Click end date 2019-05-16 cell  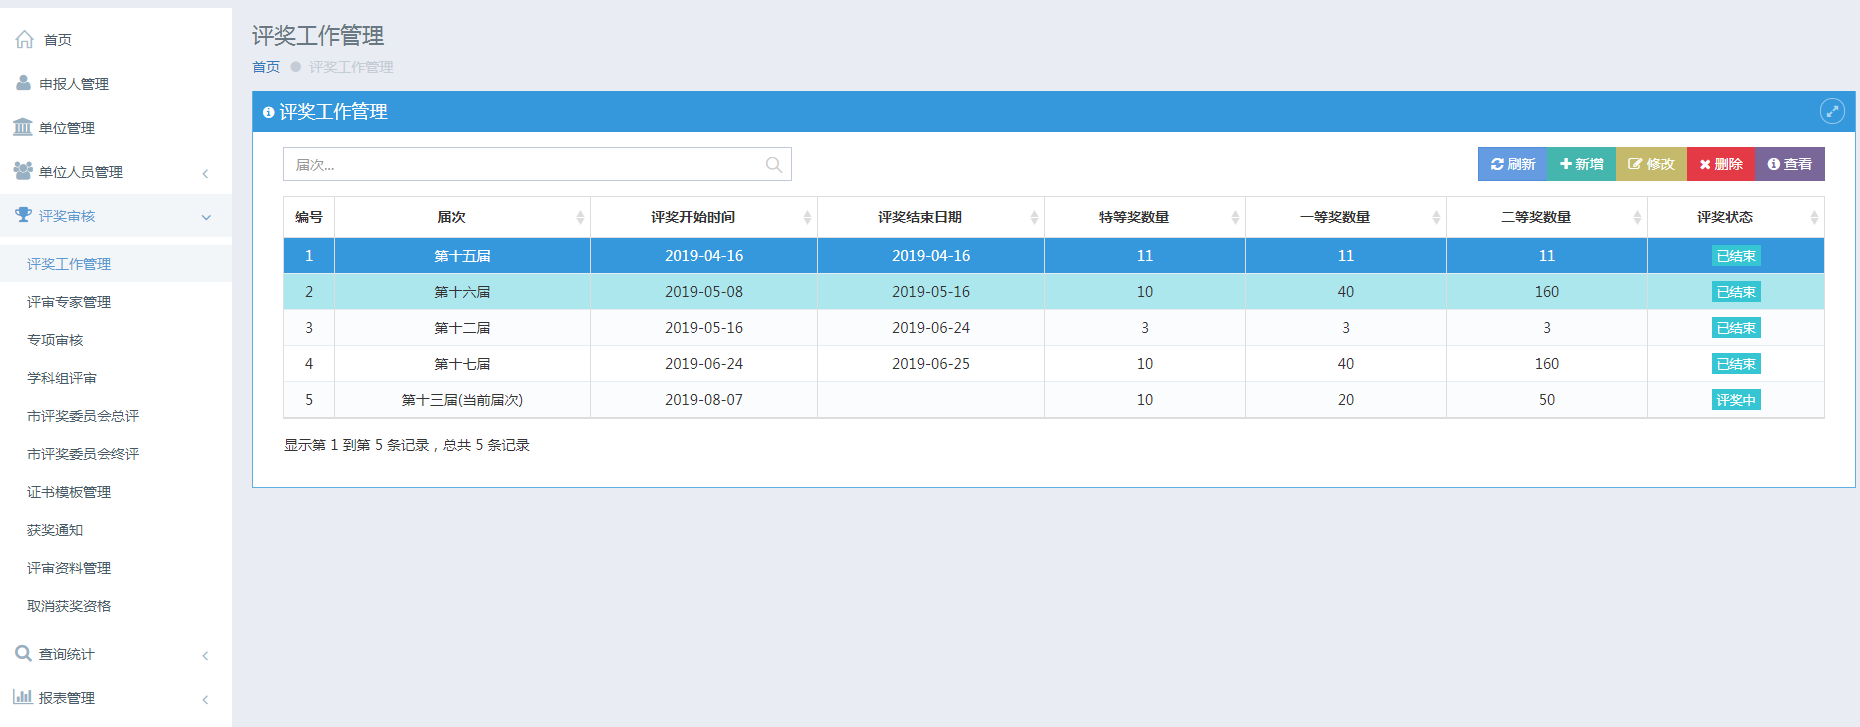pos(931,292)
